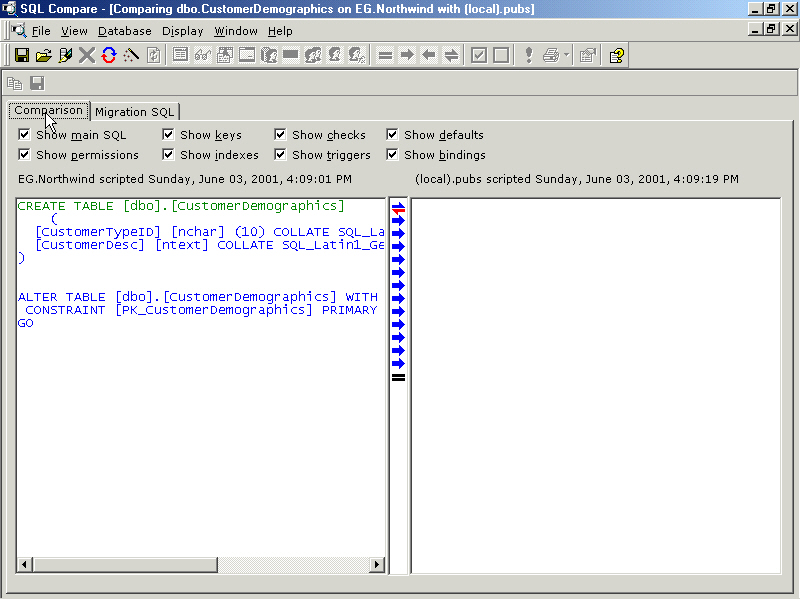Click the empty box deselect-all icon

(x=501, y=55)
